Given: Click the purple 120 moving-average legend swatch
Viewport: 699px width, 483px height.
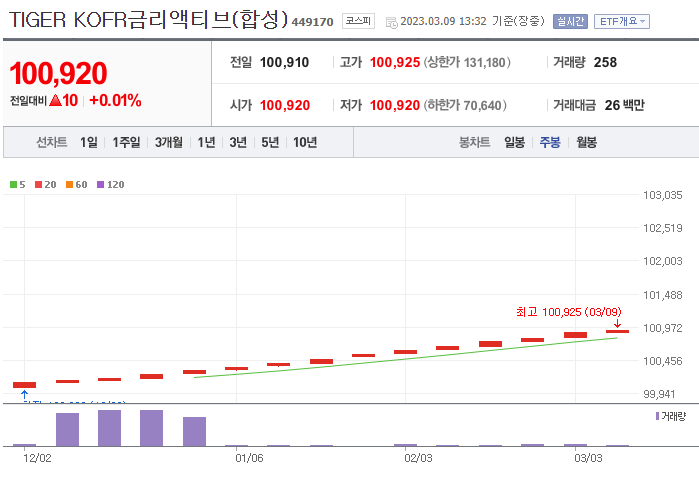Looking at the screenshot, I should [100, 184].
